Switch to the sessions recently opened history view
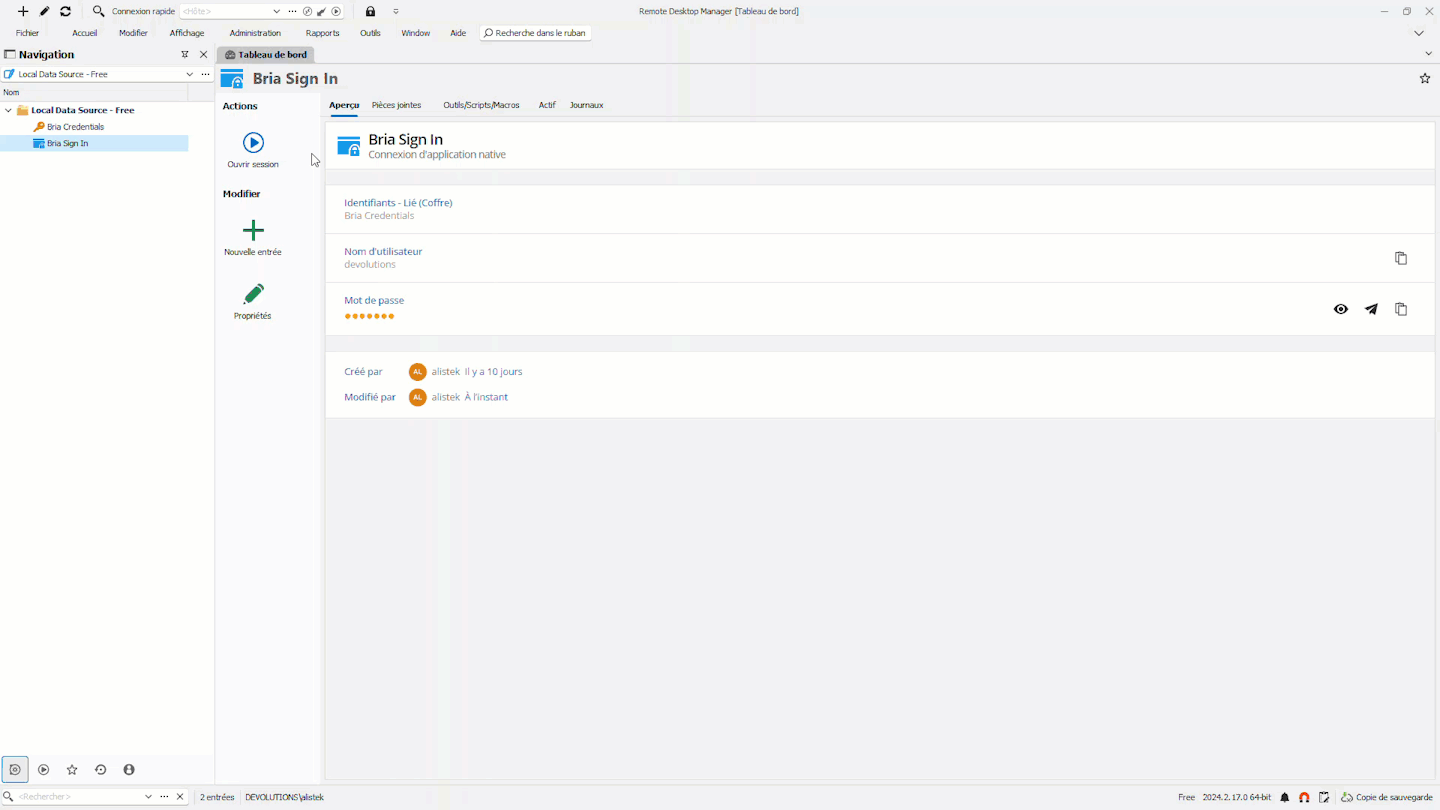1440x810 pixels. coord(100,769)
